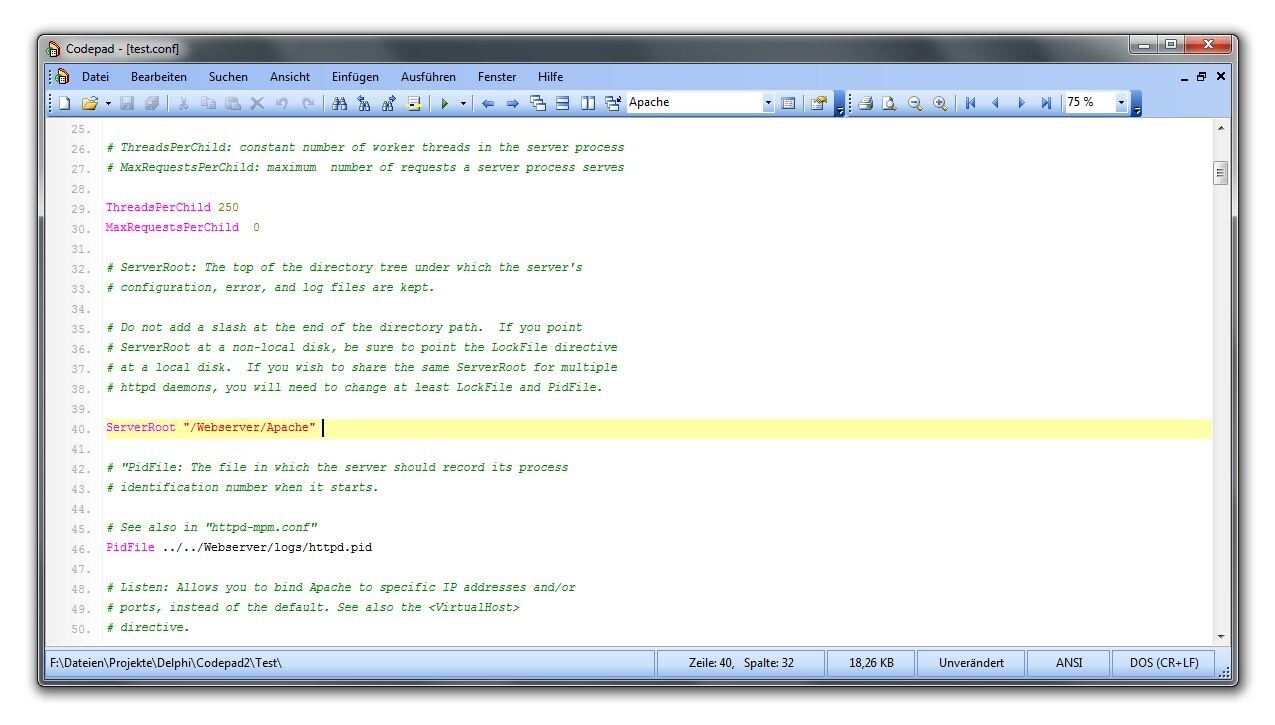
Task: Open print preview
Action: (x=889, y=102)
